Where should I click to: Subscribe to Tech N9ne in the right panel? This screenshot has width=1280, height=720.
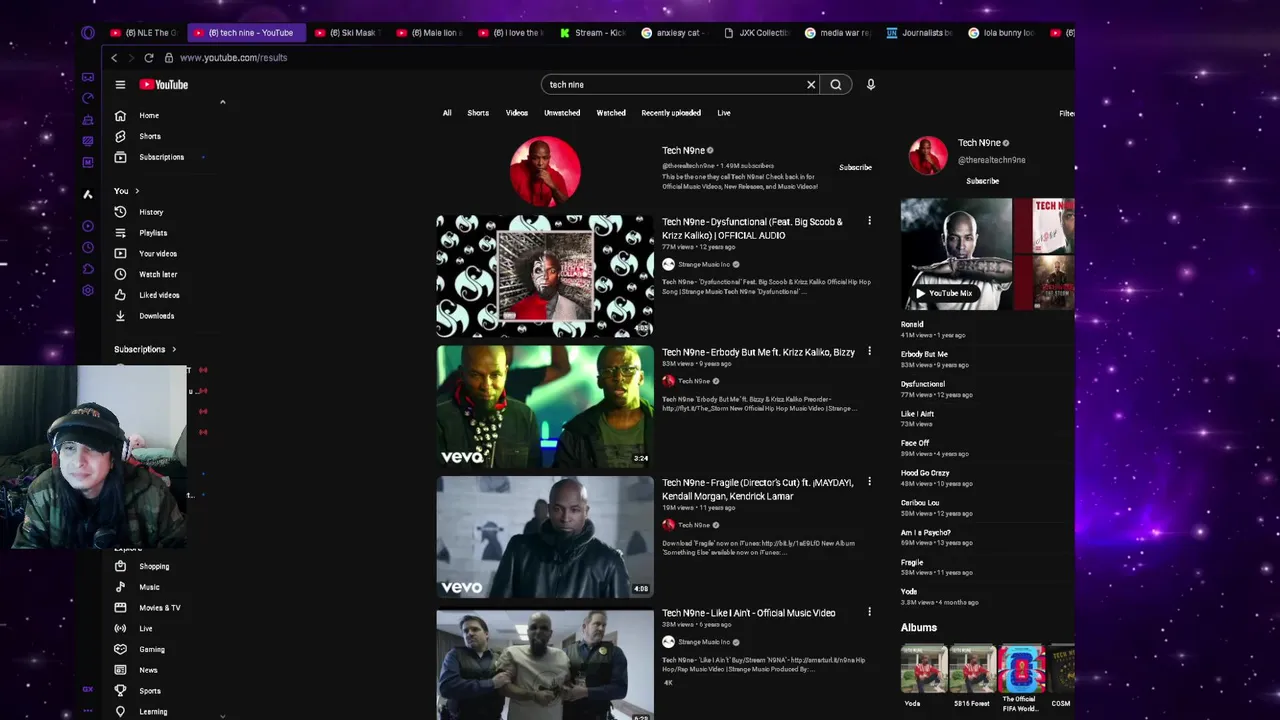pos(982,181)
